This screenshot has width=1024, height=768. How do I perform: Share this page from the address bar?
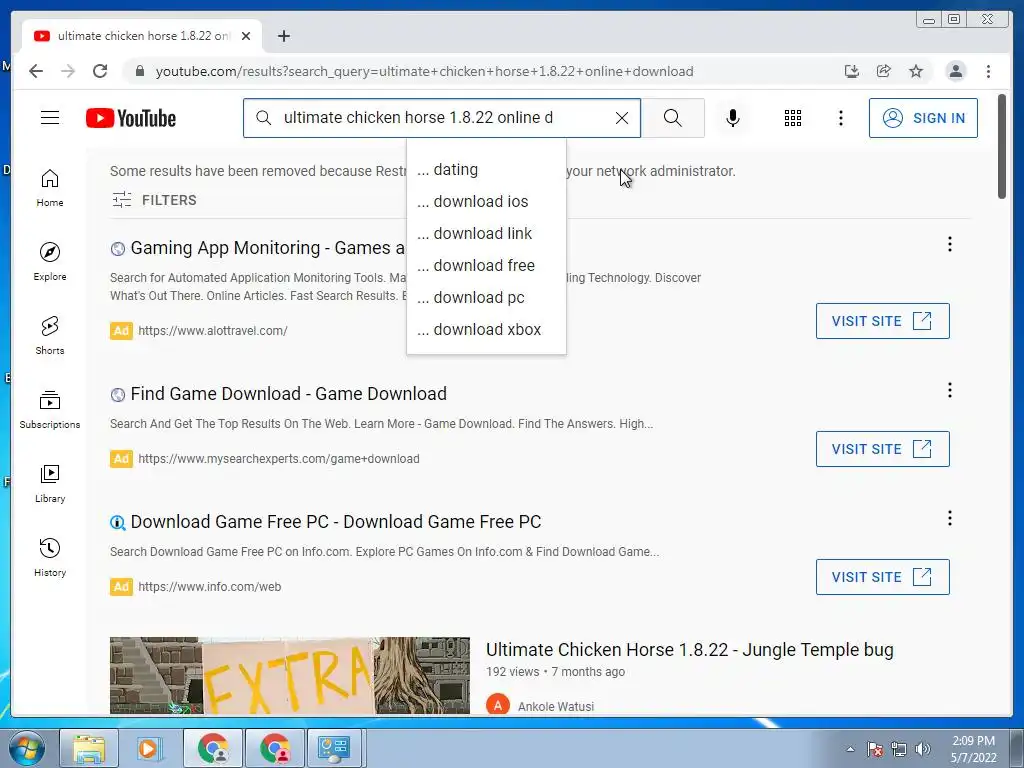(884, 71)
